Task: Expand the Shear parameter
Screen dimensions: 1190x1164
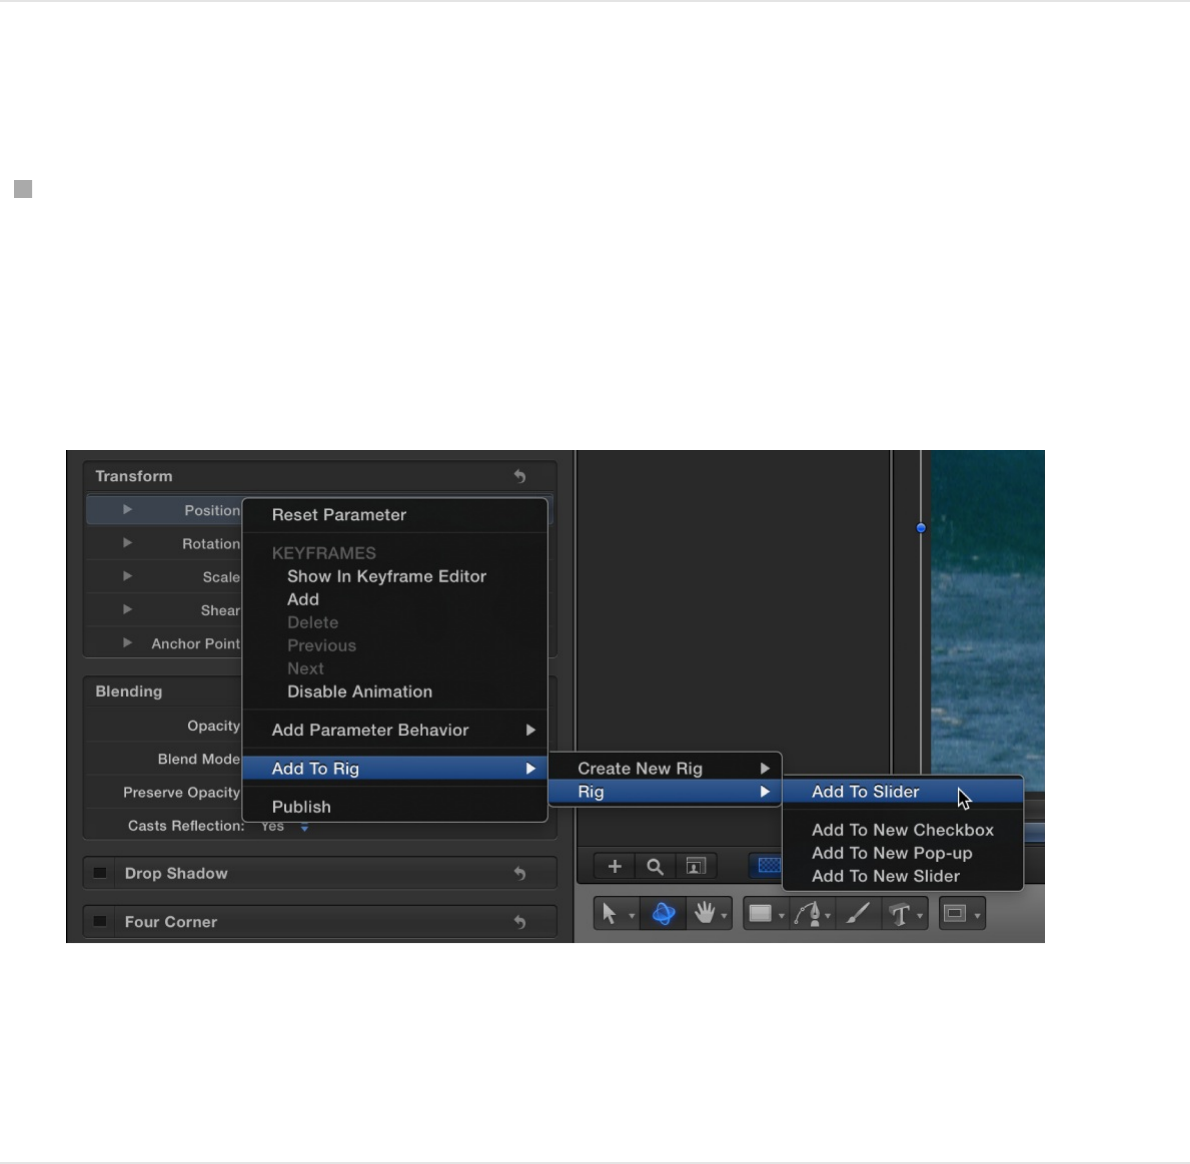Action: (128, 609)
